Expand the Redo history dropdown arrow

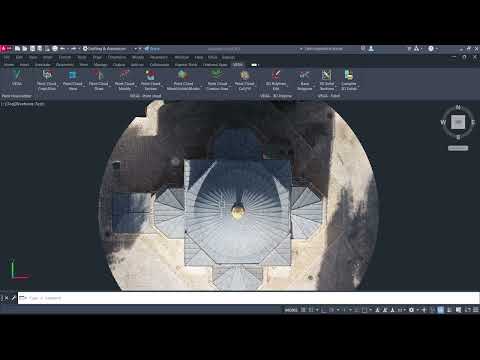pos(79,49)
